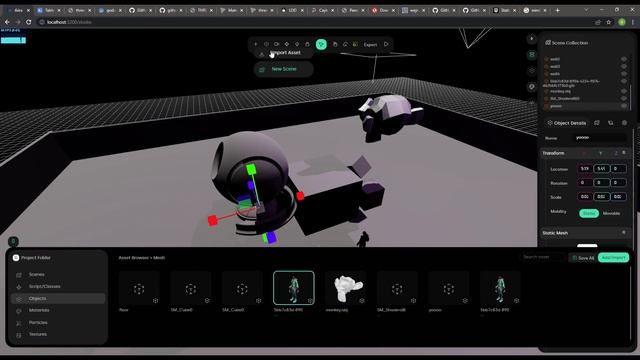Screen dimensions: 640x360
Task: Click the Search asset field
Action: pos(542,257)
